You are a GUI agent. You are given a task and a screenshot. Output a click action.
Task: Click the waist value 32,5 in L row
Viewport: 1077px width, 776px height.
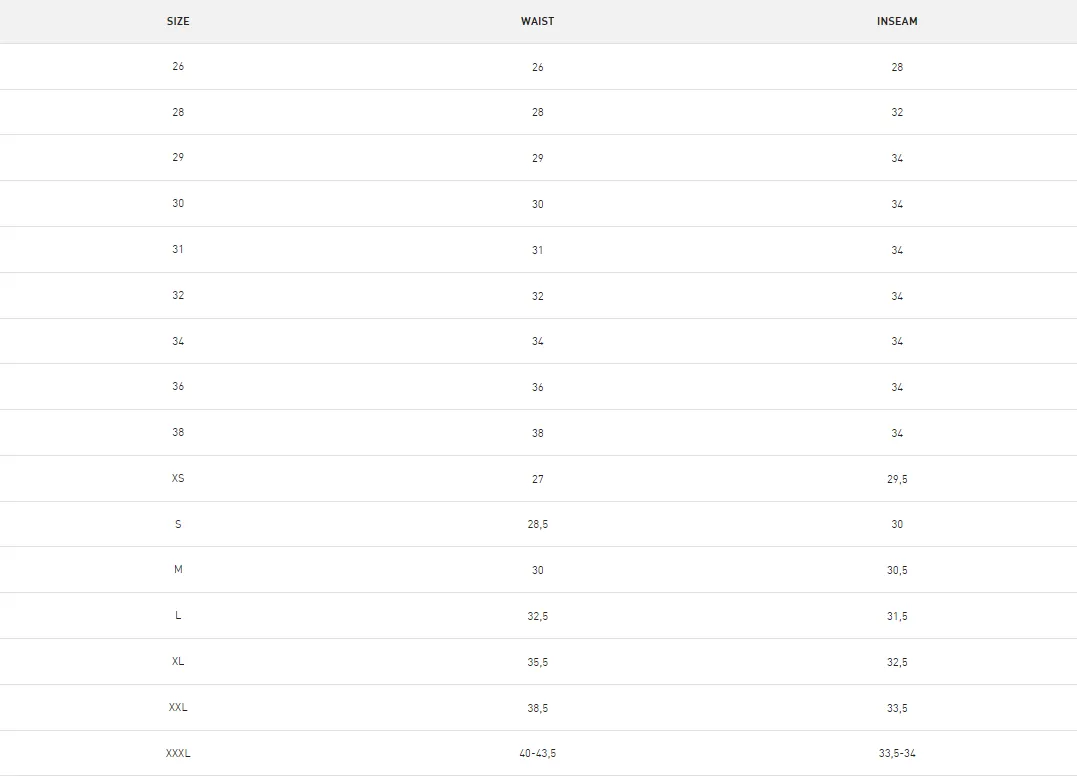click(x=537, y=616)
